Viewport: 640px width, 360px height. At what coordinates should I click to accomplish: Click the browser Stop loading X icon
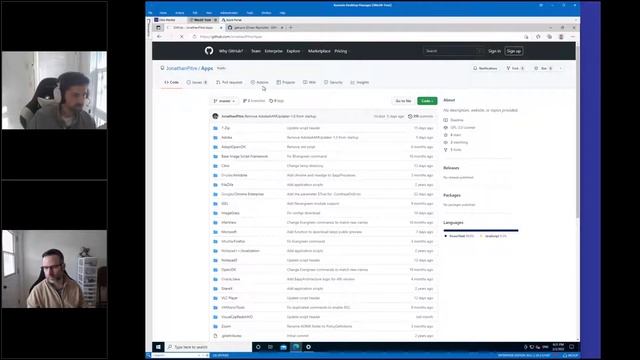point(182,37)
